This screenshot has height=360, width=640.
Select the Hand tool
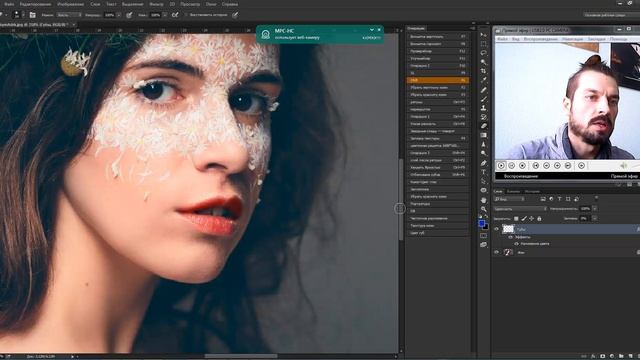pos(484,200)
